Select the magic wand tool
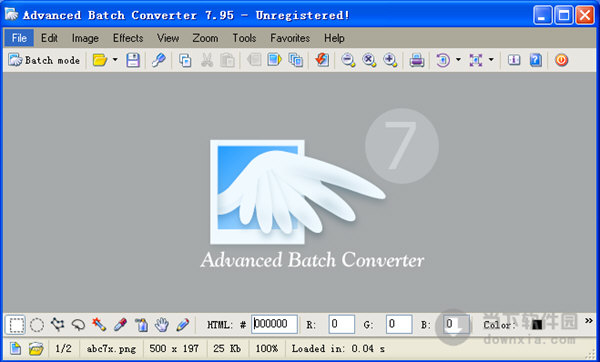This screenshot has height=362, width=600. click(x=99, y=325)
